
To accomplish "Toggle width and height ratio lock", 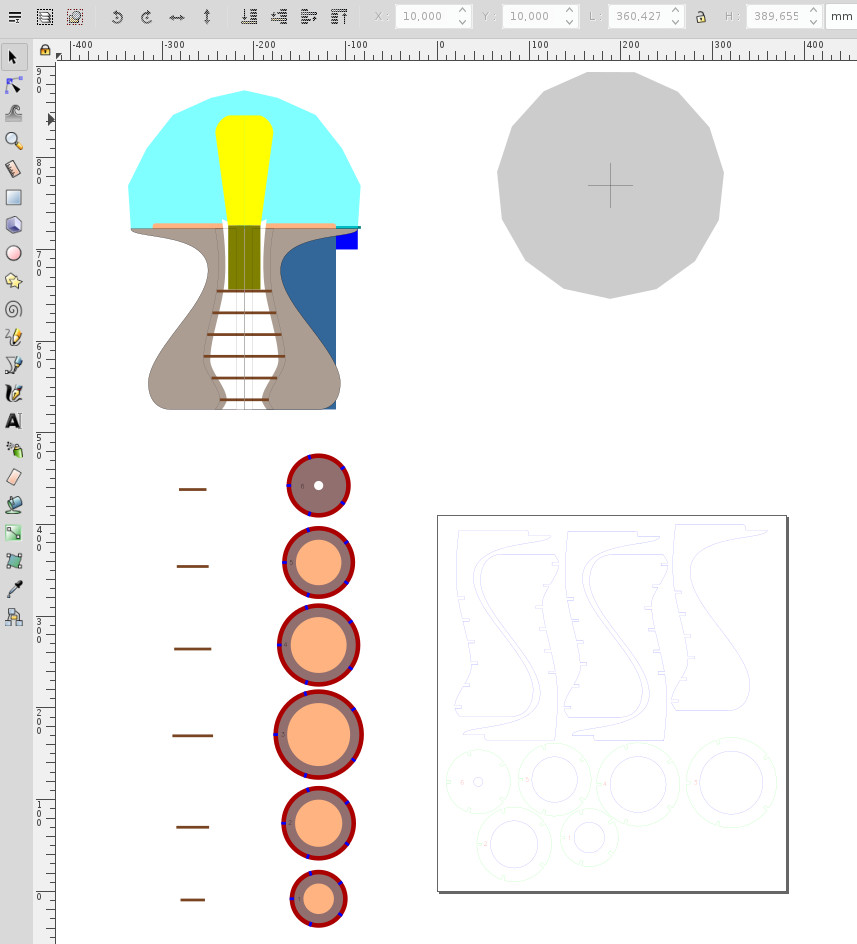I will click(700, 17).
